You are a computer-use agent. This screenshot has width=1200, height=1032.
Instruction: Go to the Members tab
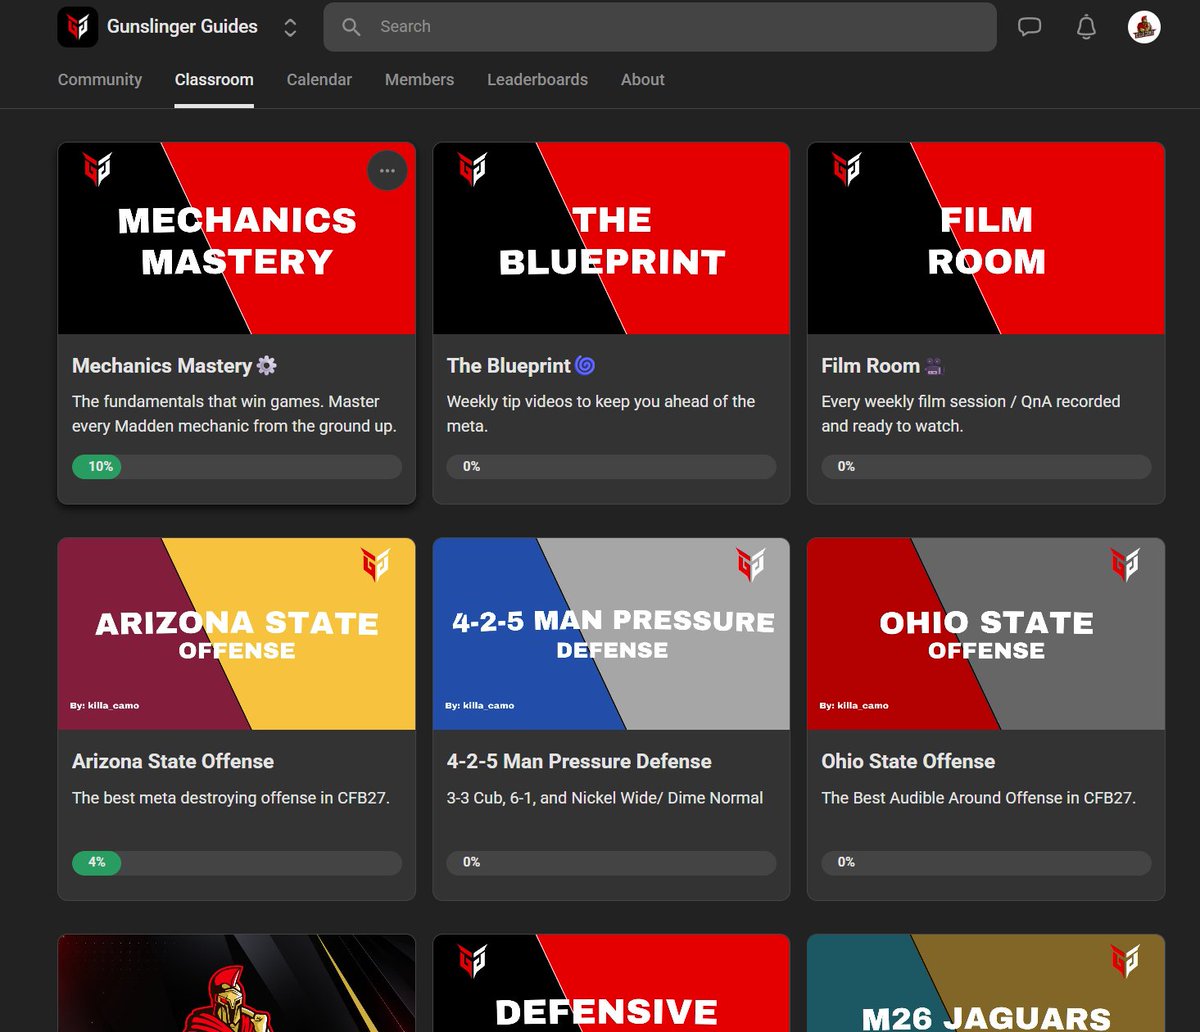419,80
